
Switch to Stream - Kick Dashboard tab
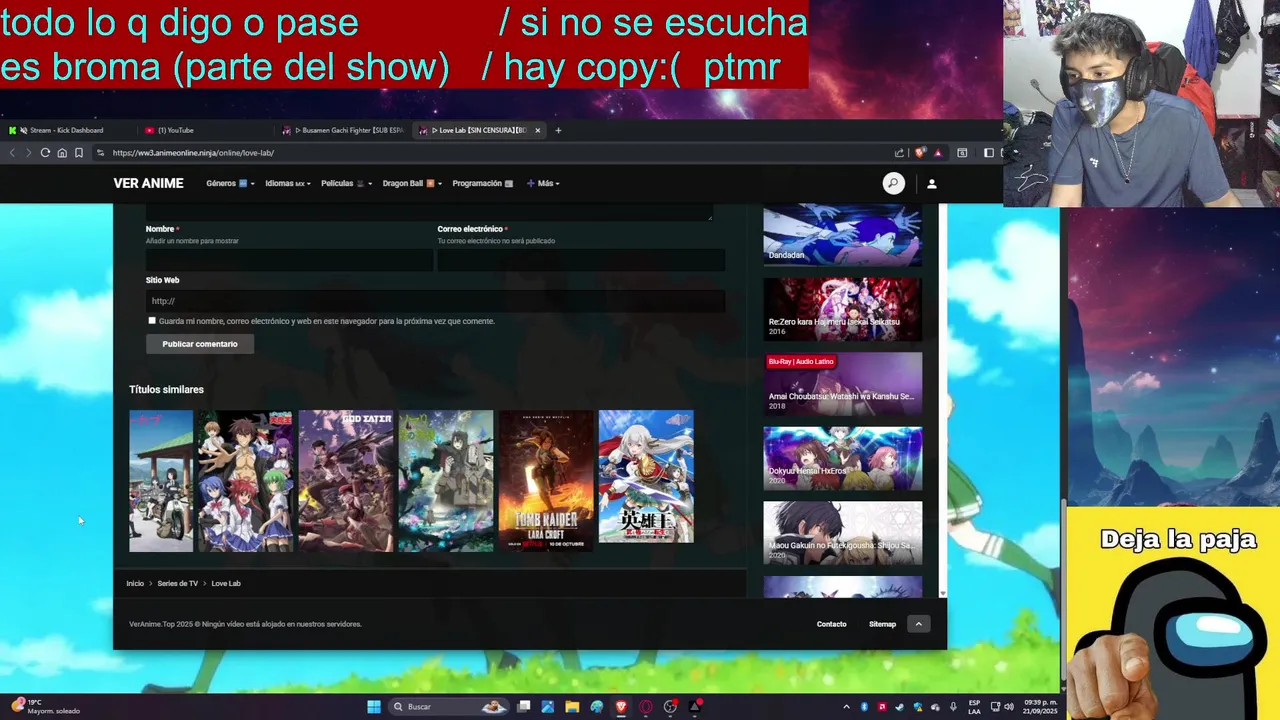click(66, 130)
